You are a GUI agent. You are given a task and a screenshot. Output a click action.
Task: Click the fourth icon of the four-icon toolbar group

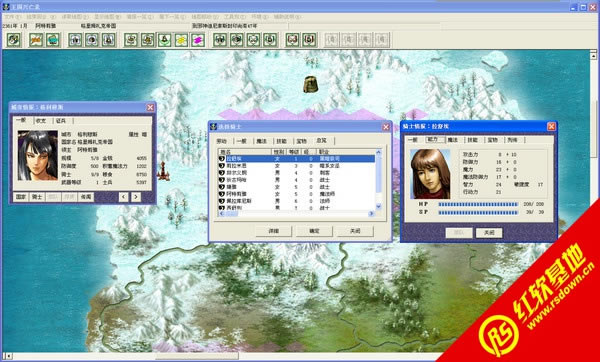coord(270,40)
